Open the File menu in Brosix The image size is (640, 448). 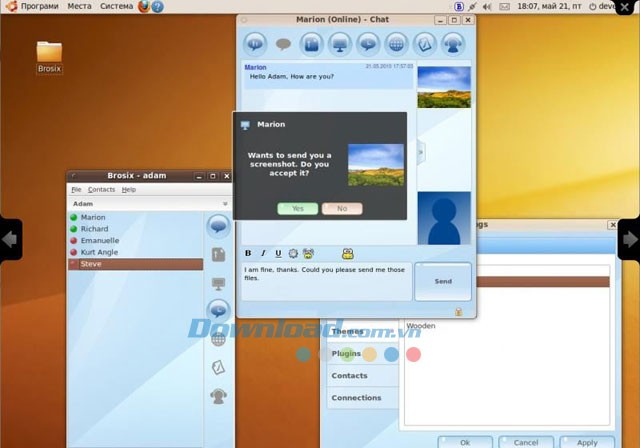tap(75, 189)
